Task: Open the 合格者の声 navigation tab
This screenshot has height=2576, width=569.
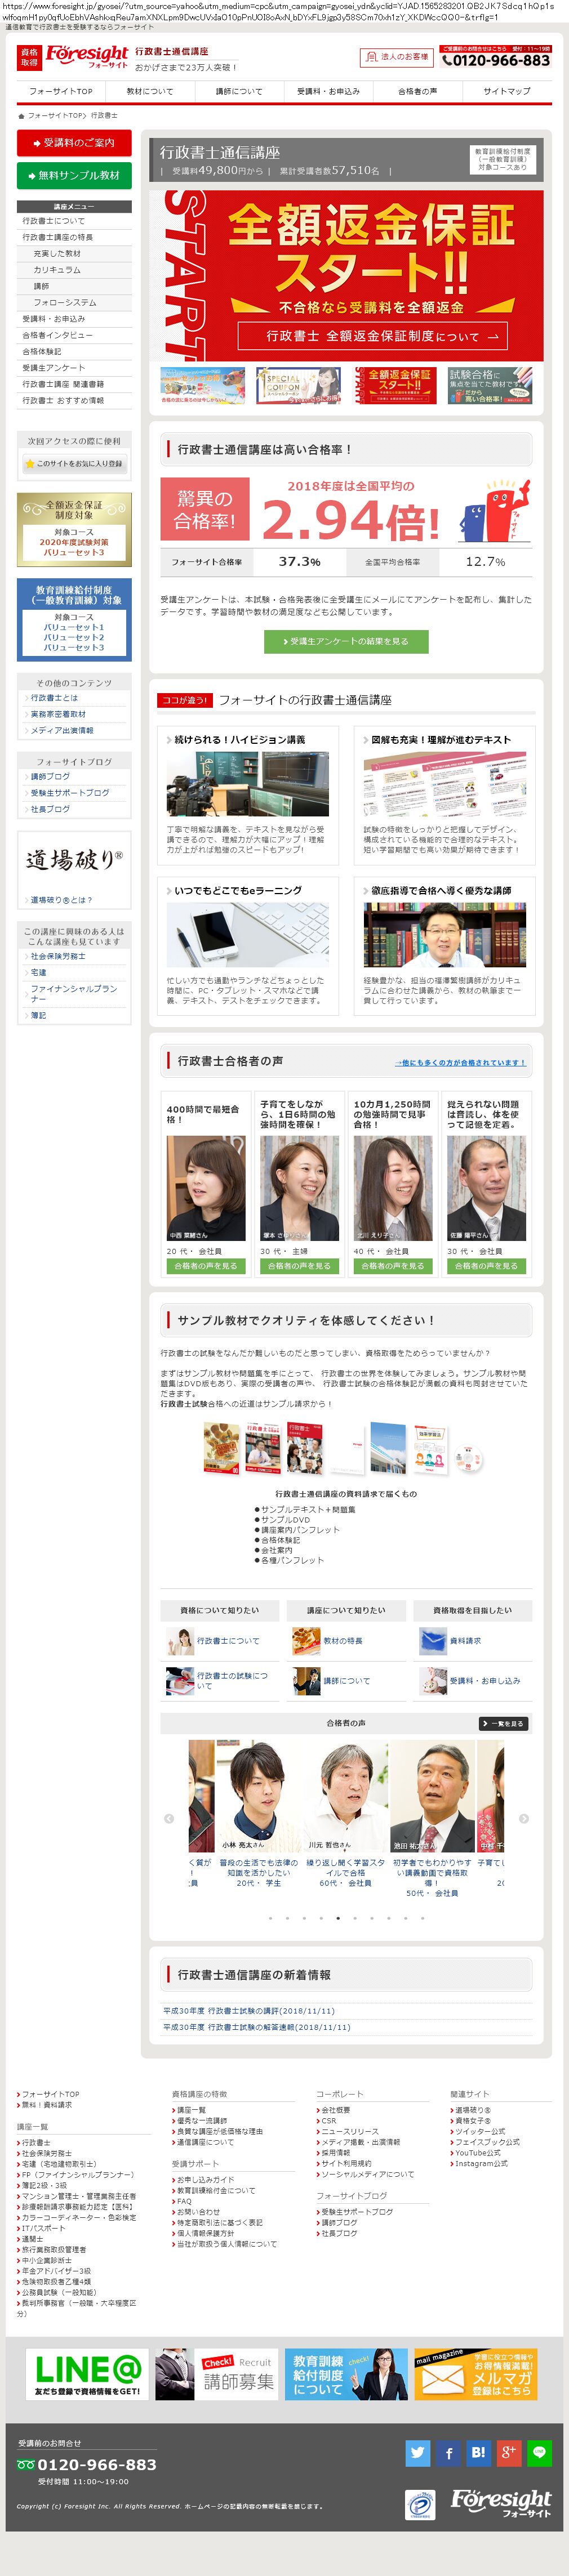Action: [417, 91]
